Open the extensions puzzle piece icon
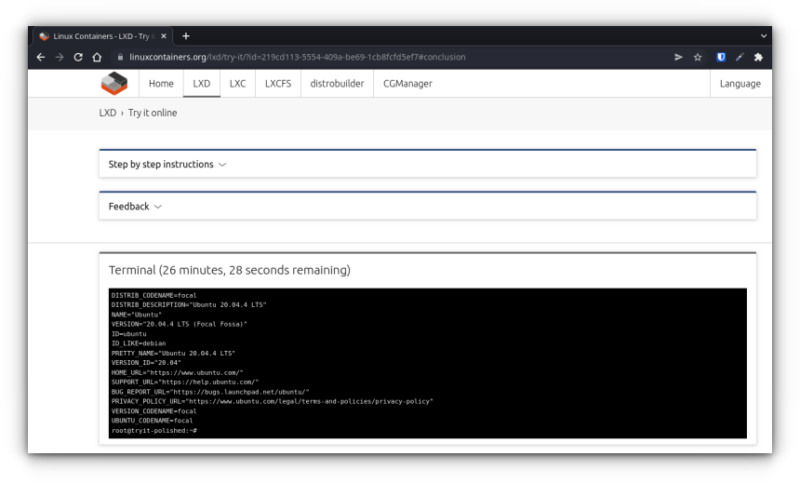The height and width of the screenshot is (483, 800). pos(758,57)
